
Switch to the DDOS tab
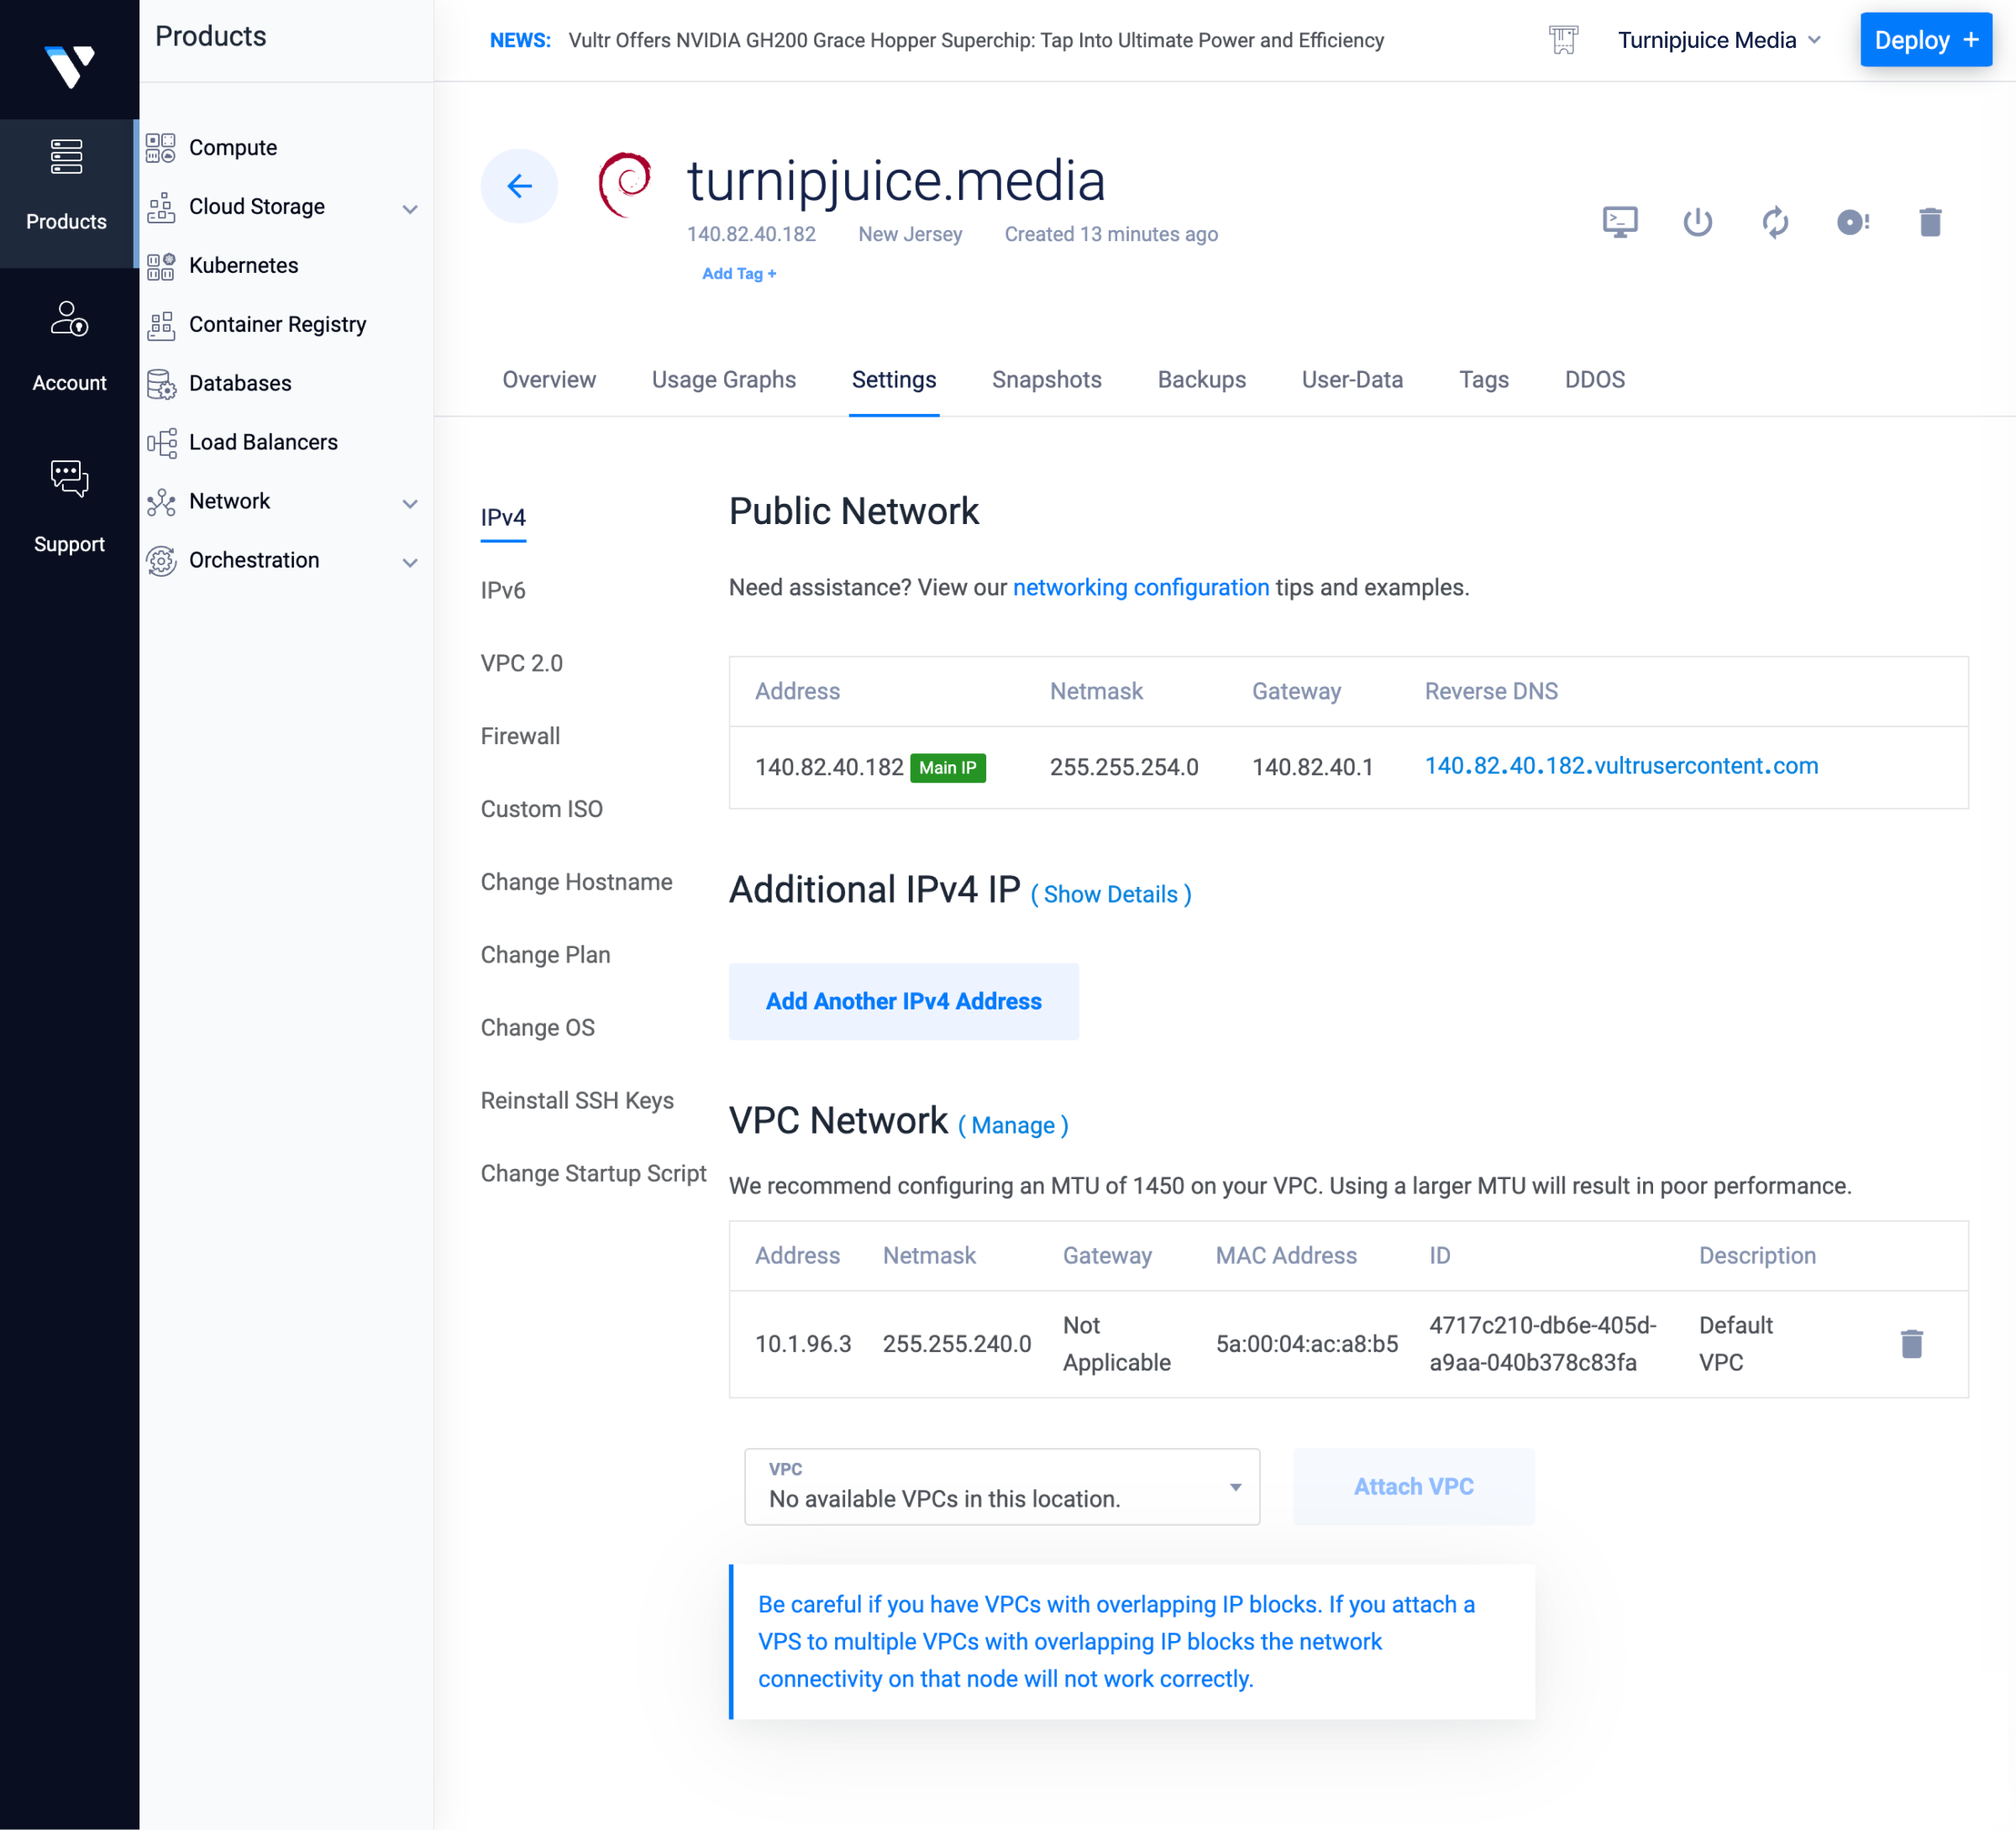pos(1591,378)
